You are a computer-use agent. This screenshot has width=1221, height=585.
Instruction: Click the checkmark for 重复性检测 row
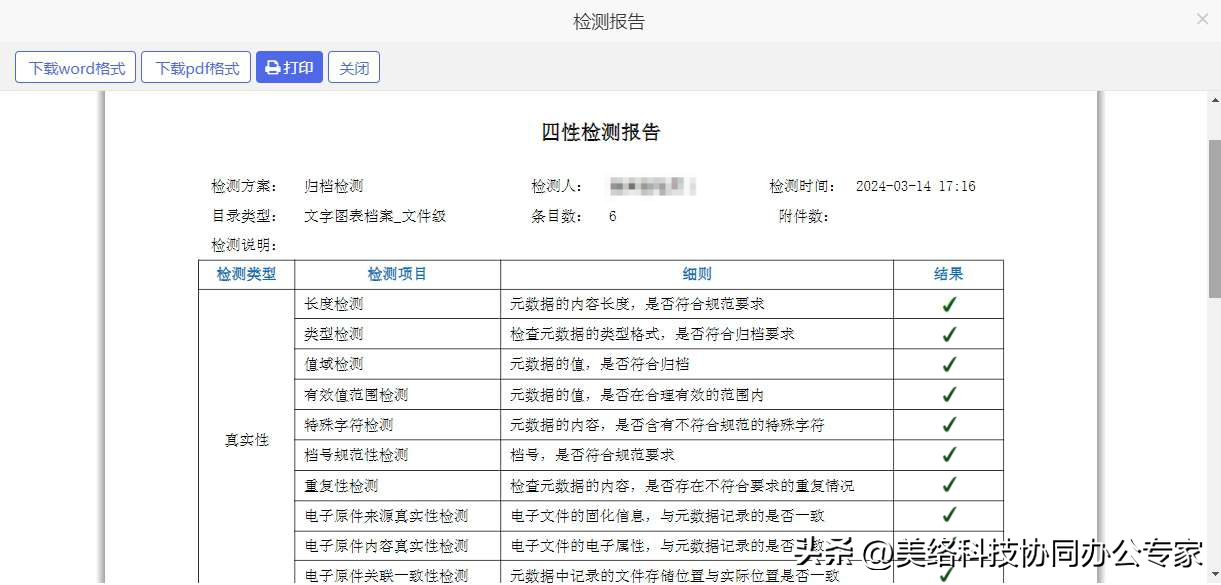click(948, 486)
